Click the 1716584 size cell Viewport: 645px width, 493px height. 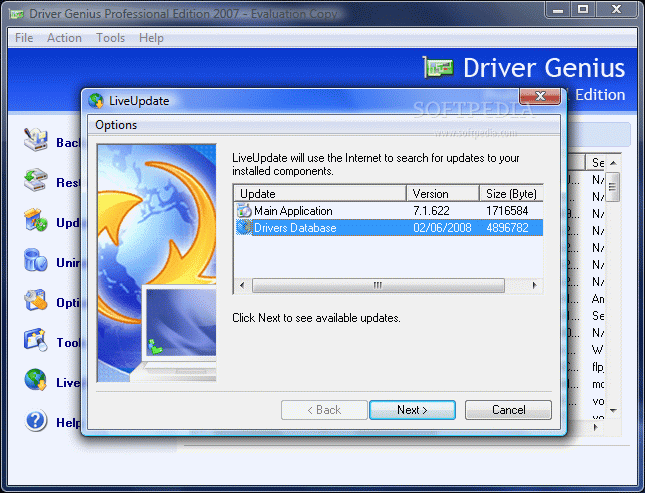(x=507, y=211)
